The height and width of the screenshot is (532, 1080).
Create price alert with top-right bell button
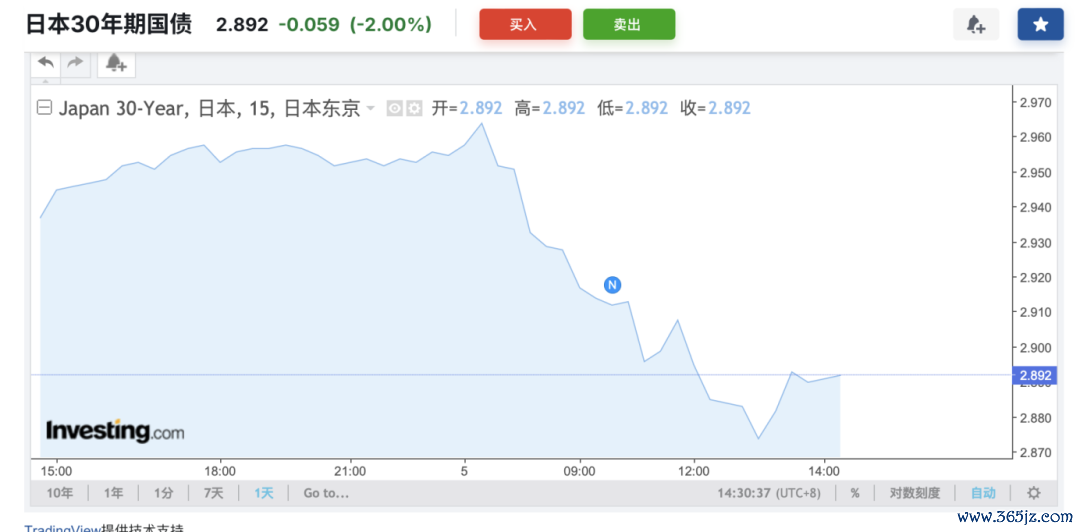(976, 25)
